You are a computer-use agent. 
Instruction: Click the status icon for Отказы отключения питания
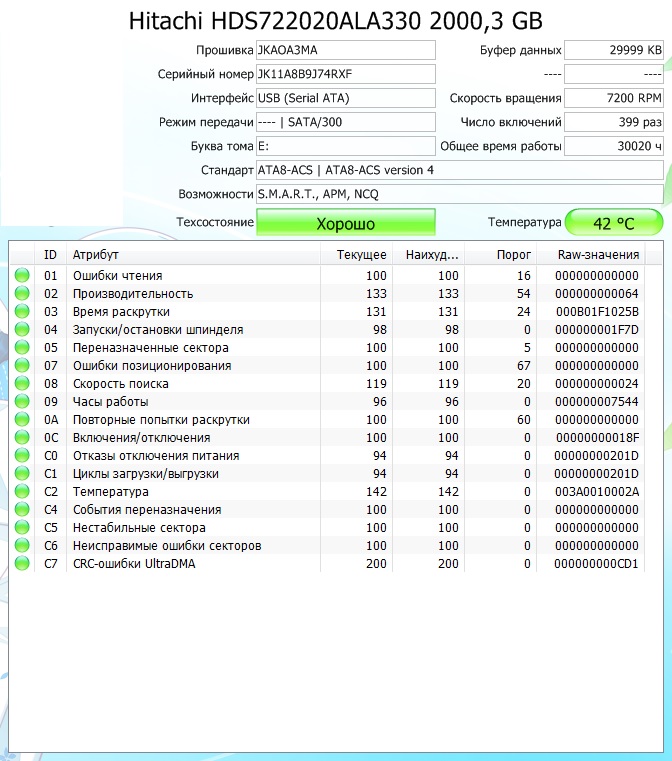tap(22, 455)
